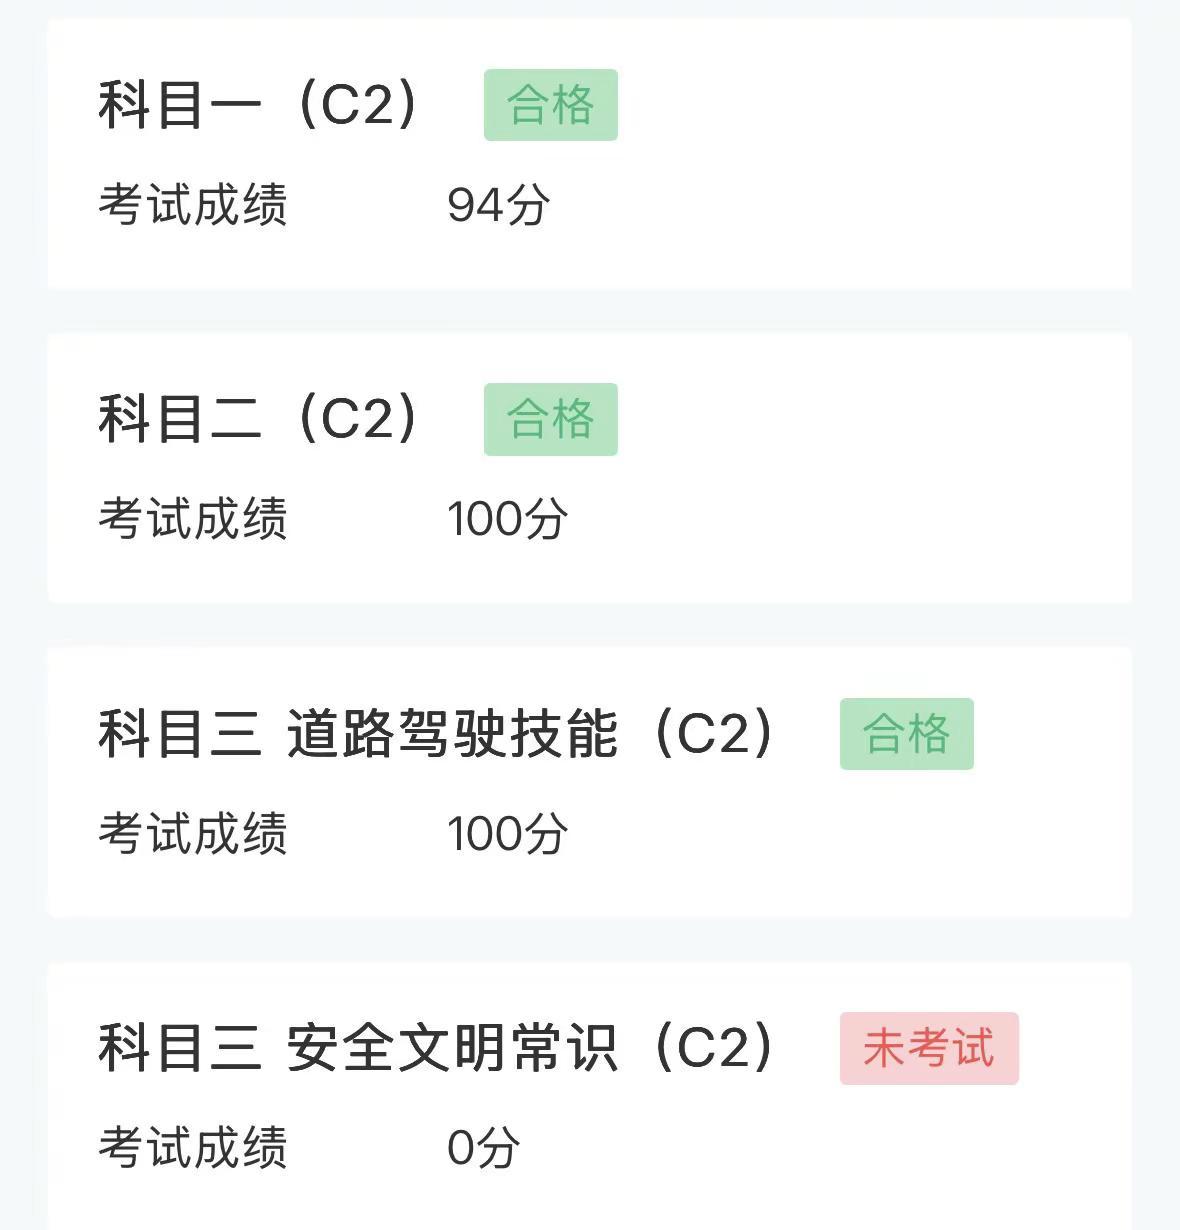Click the red 未考试 status badge
The width and height of the screenshot is (1180, 1230).
928,1048
